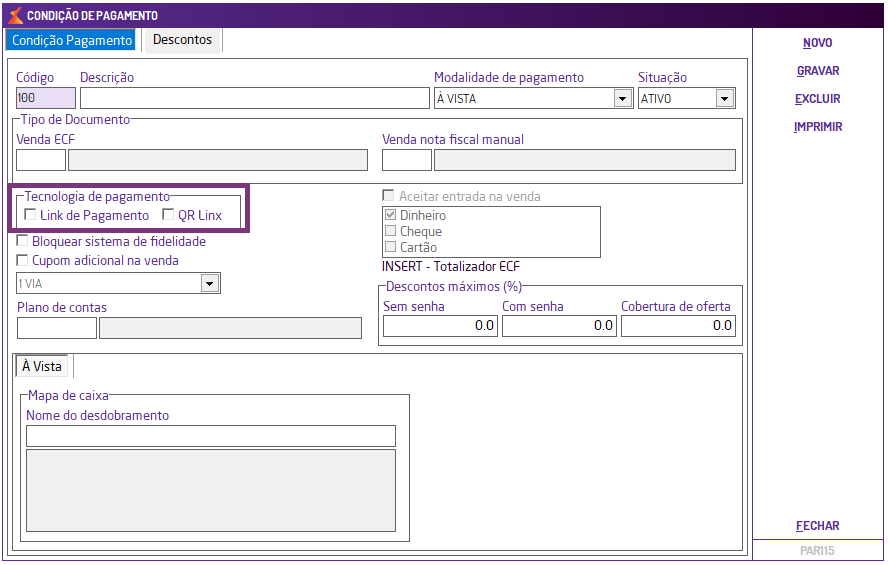888x565 pixels.
Task: Open the Situação dropdown showing ATIVO
Action: point(724,99)
